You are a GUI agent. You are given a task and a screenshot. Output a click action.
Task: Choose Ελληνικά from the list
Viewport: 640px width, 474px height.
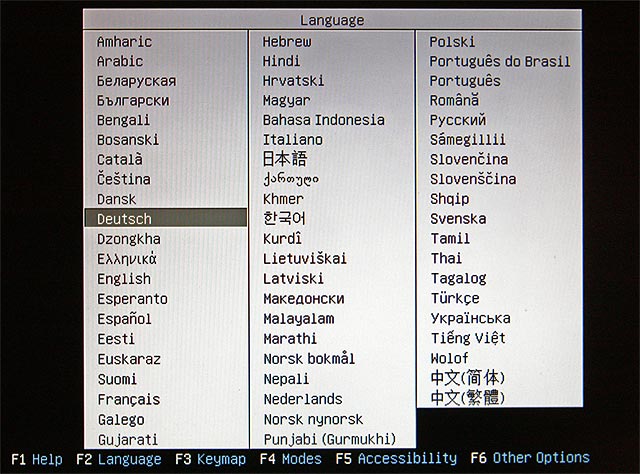[x=127, y=259]
